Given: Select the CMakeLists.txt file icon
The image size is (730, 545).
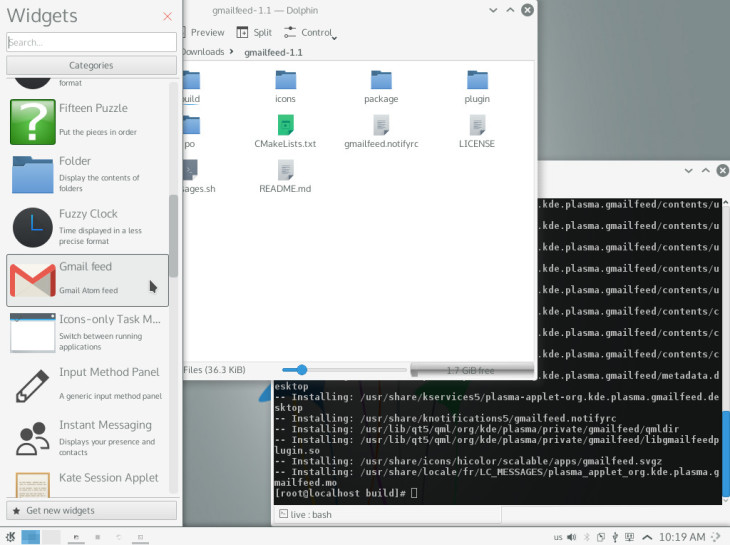Looking at the screenshot, I should 285,125.
